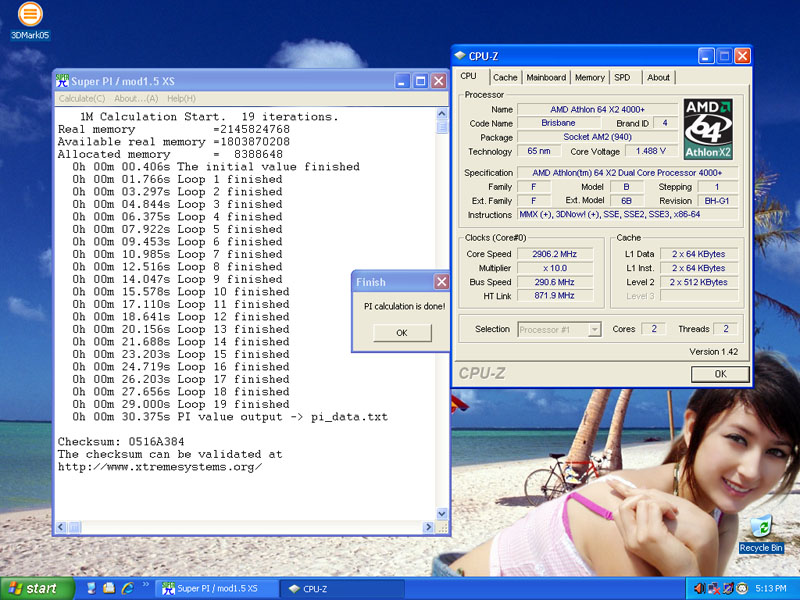Open the About...(A) menu
The width and height of the screenshot is (800, 600).
[x=136, y=98]
